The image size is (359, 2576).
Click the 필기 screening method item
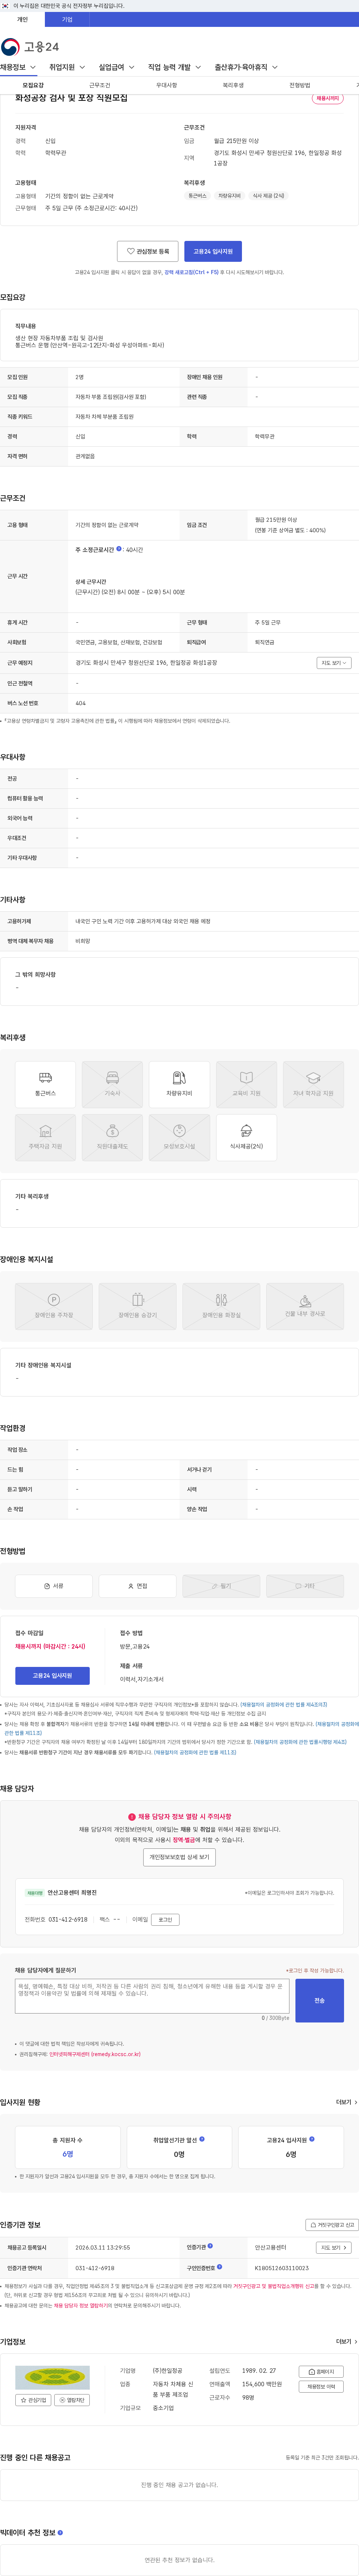(x=221, y=1586)
